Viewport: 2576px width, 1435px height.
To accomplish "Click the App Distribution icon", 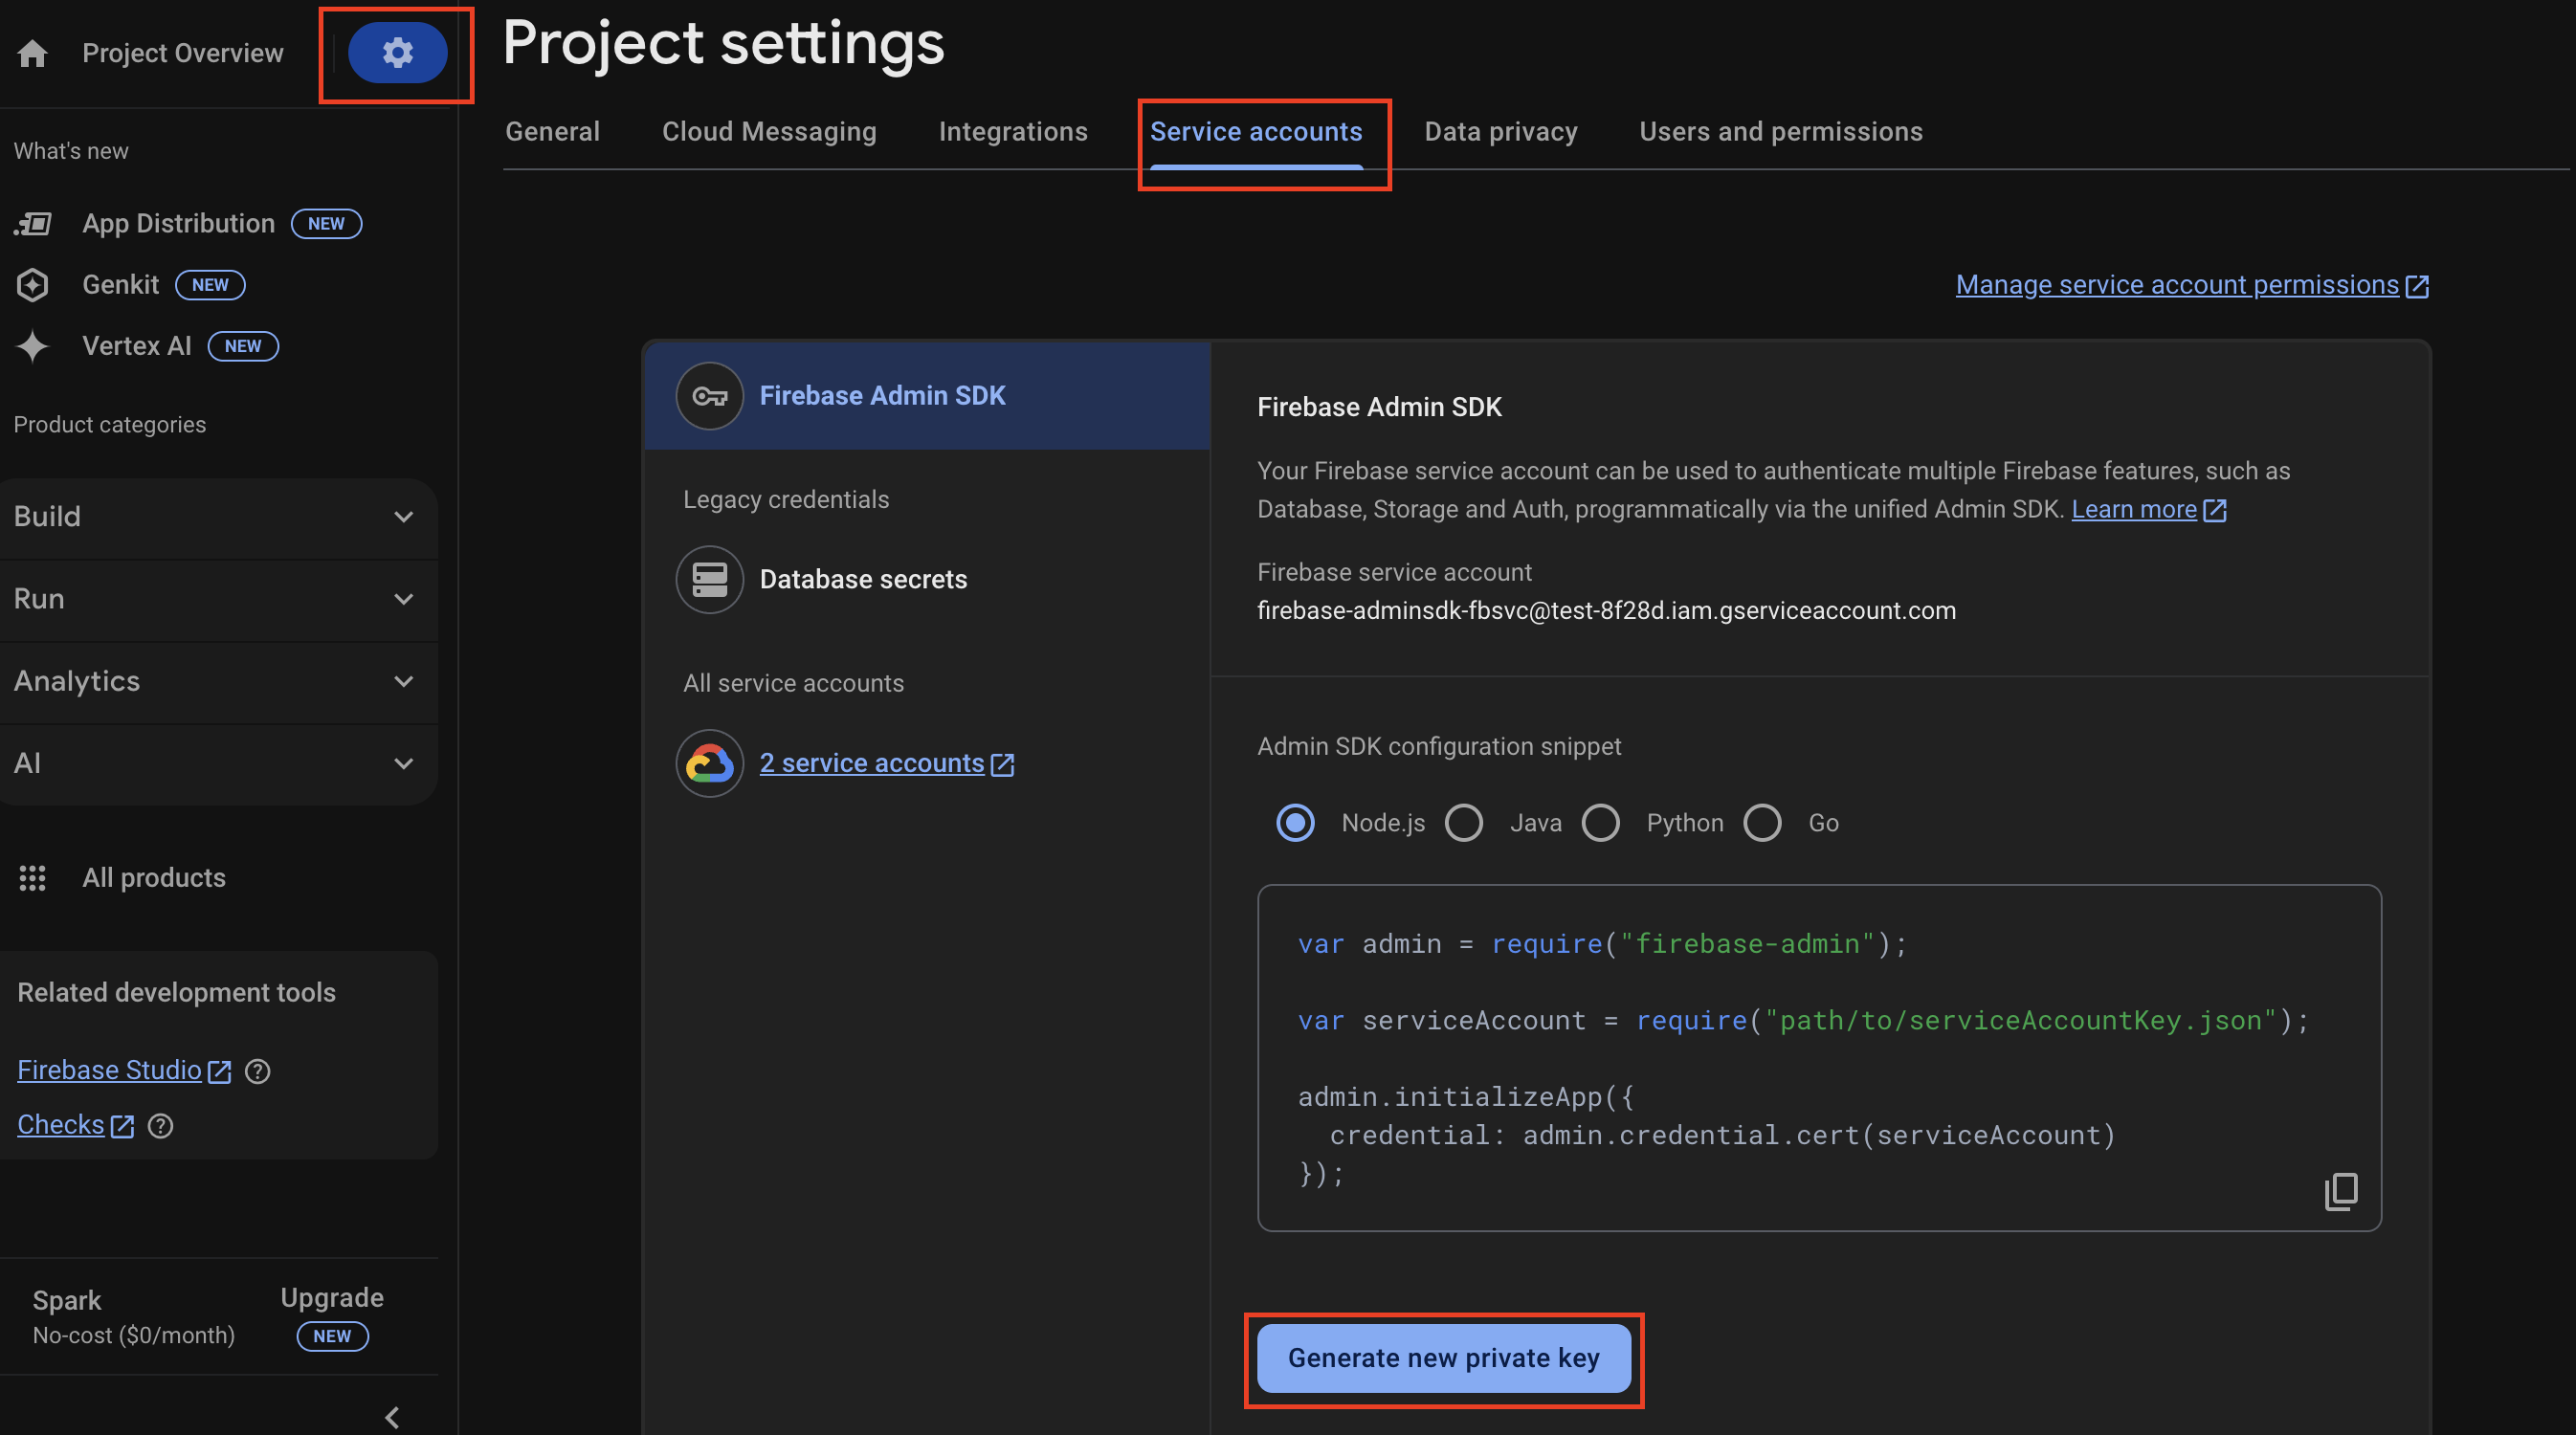I will (x=33, y=223).
